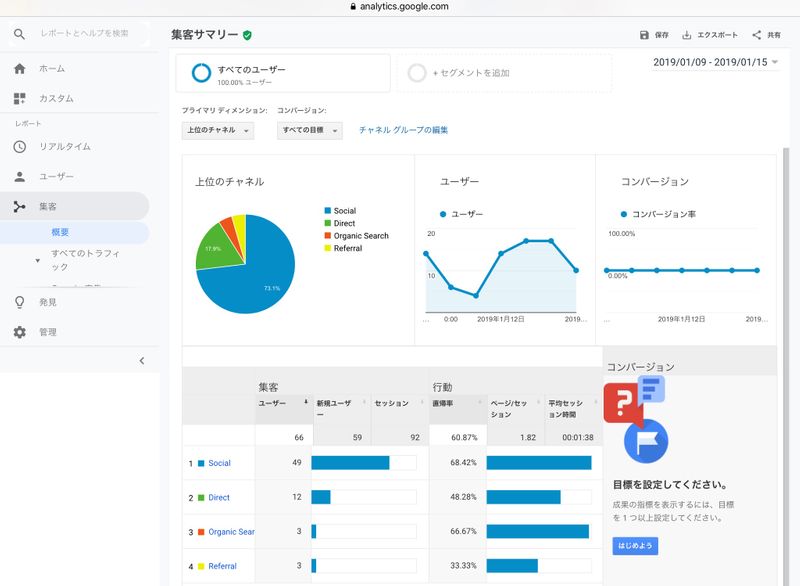This screenshot has height=586, width=800.
Task: Click the レポートとヘルプを検索 search field
Action: 85,34
